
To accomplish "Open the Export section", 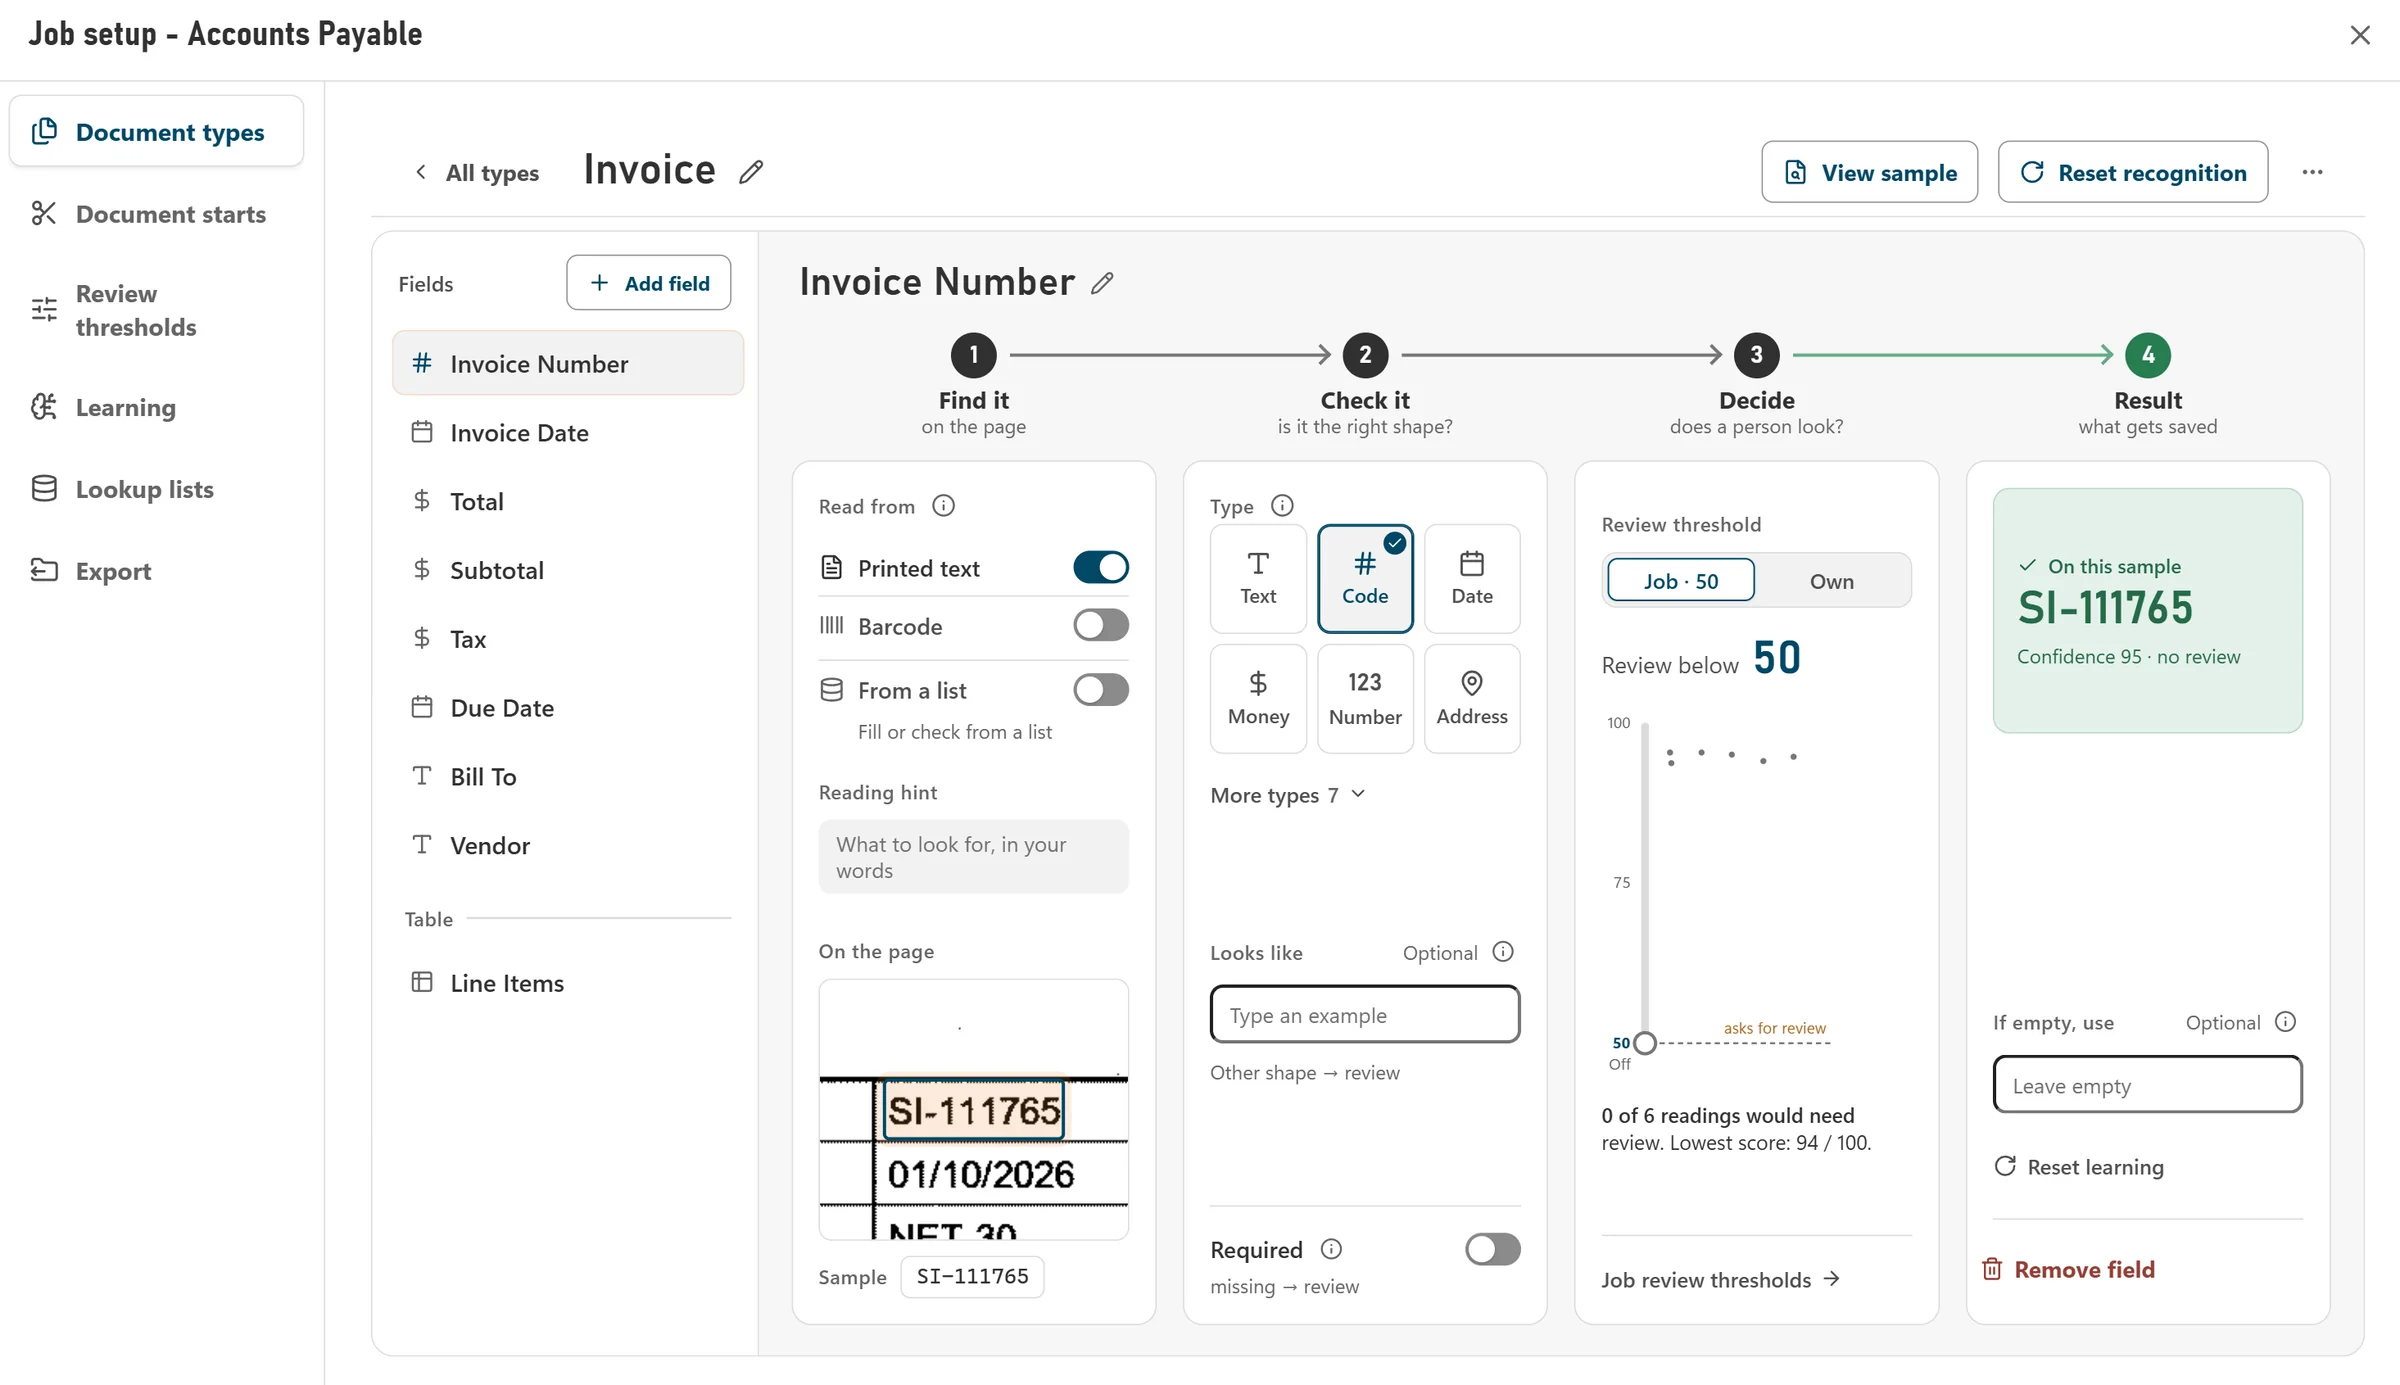I will click(x=157, y=571).
